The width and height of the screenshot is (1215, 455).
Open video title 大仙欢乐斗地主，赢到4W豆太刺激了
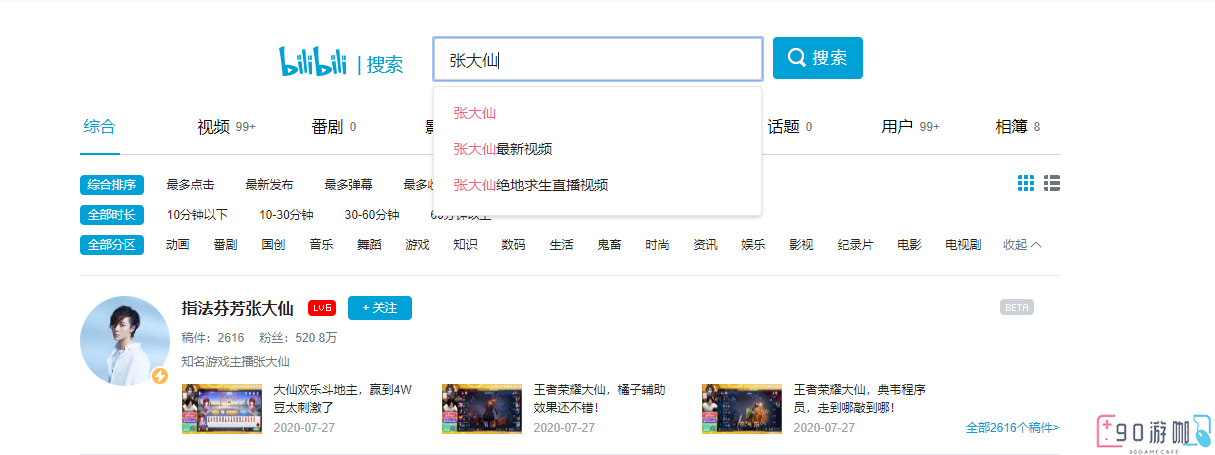pos(343,399)
